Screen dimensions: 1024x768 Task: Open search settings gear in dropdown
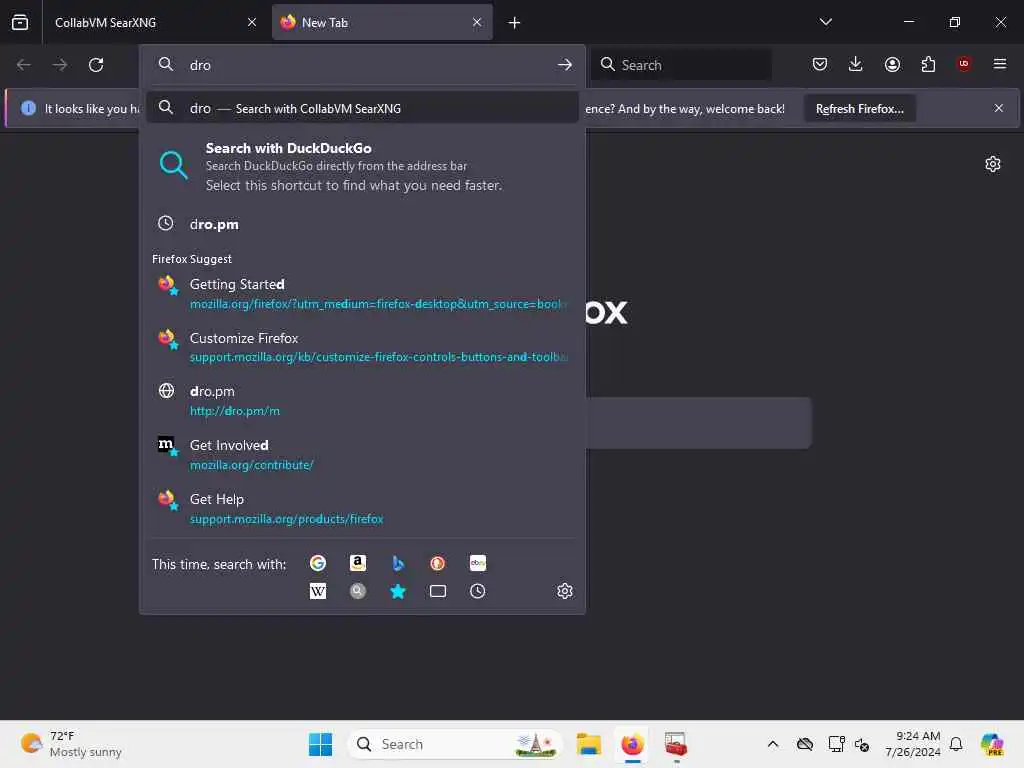(x=565, y=591)
